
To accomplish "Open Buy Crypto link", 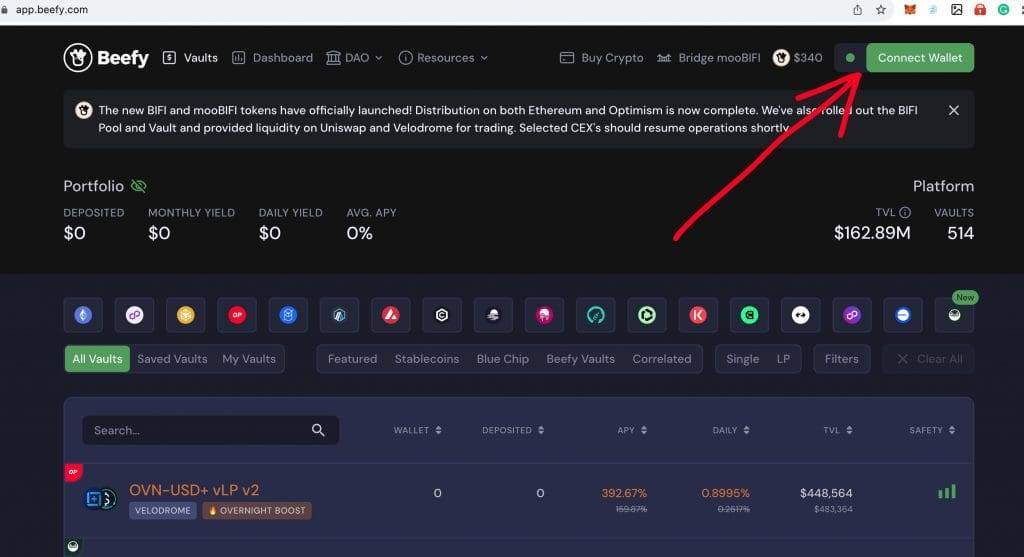I will (x=601, y=57).
